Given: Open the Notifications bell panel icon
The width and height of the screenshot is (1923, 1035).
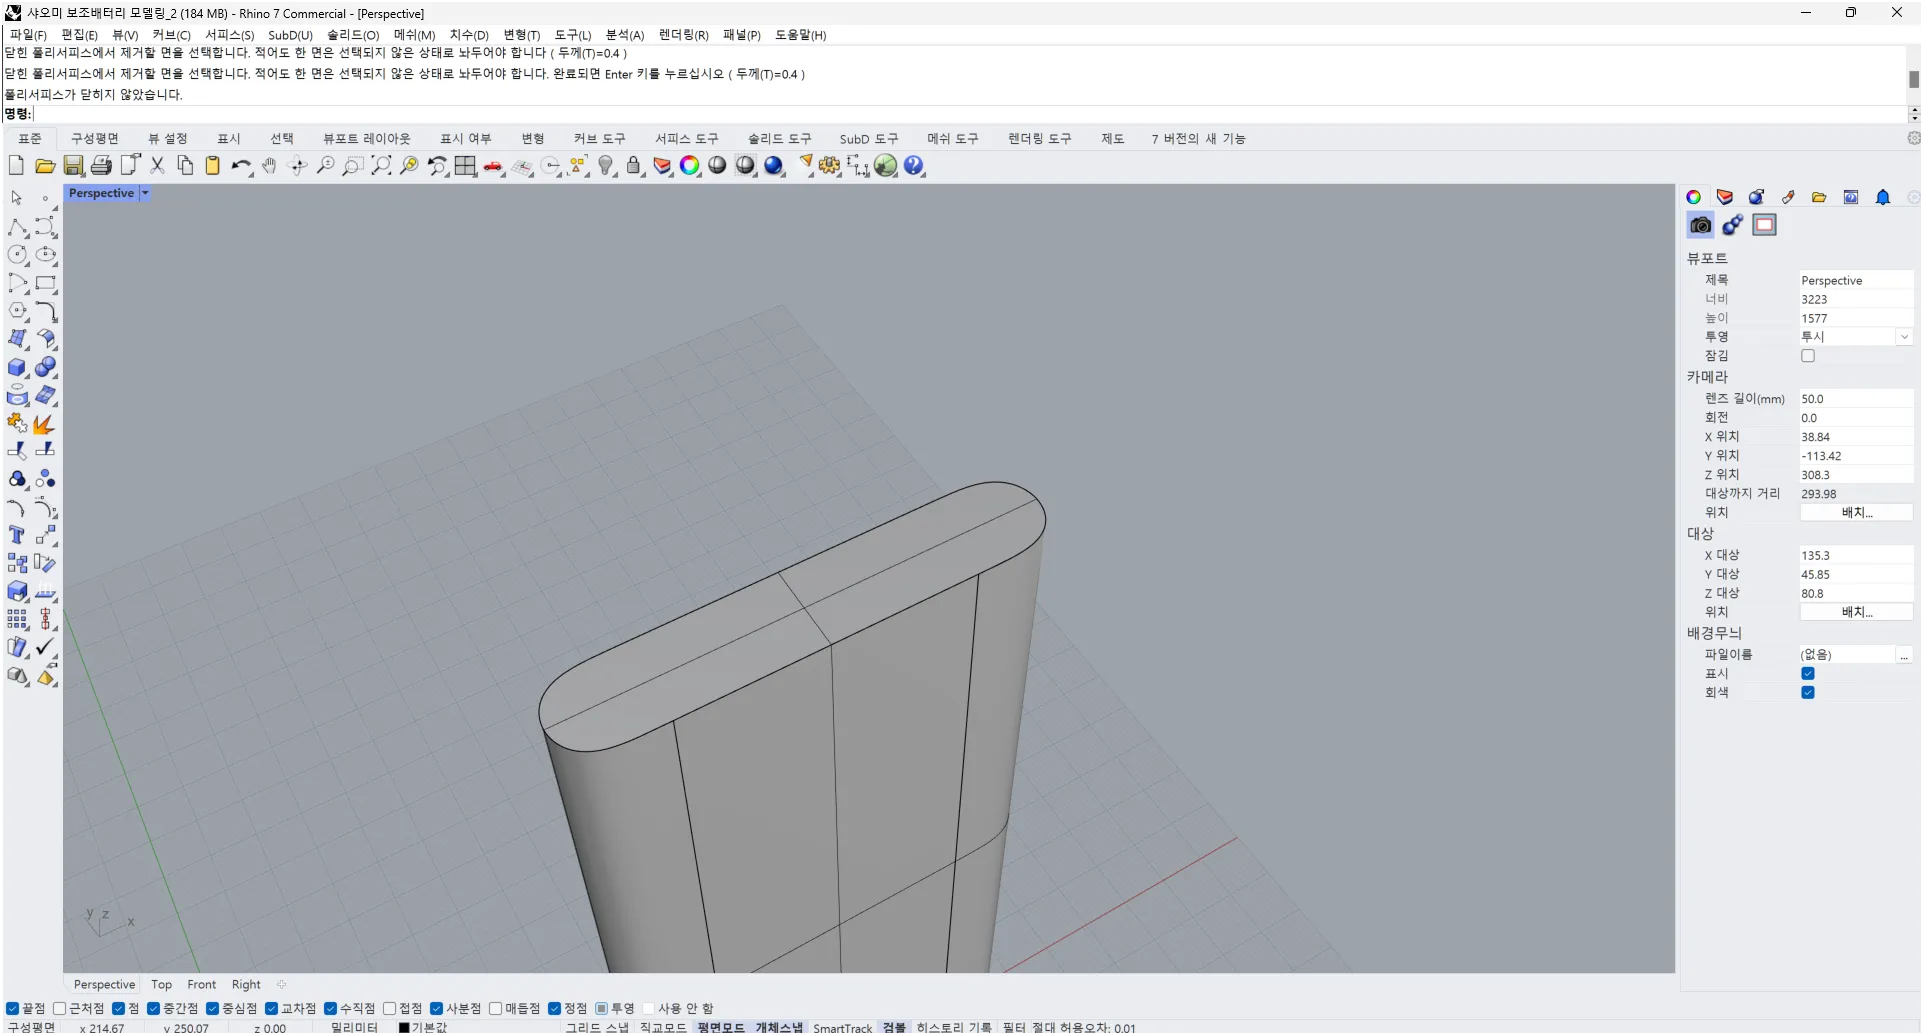Looking at the screenshot, I should (1883, 198).
